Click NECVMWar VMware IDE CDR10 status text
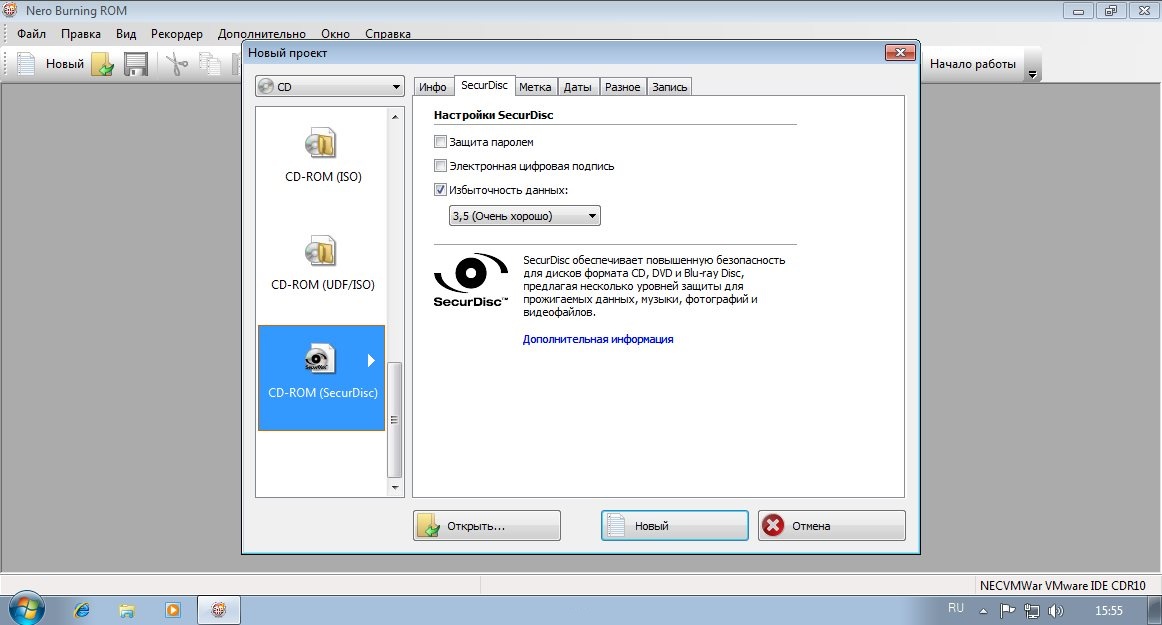This screenshot has width=1162, height=625. 1062,586
